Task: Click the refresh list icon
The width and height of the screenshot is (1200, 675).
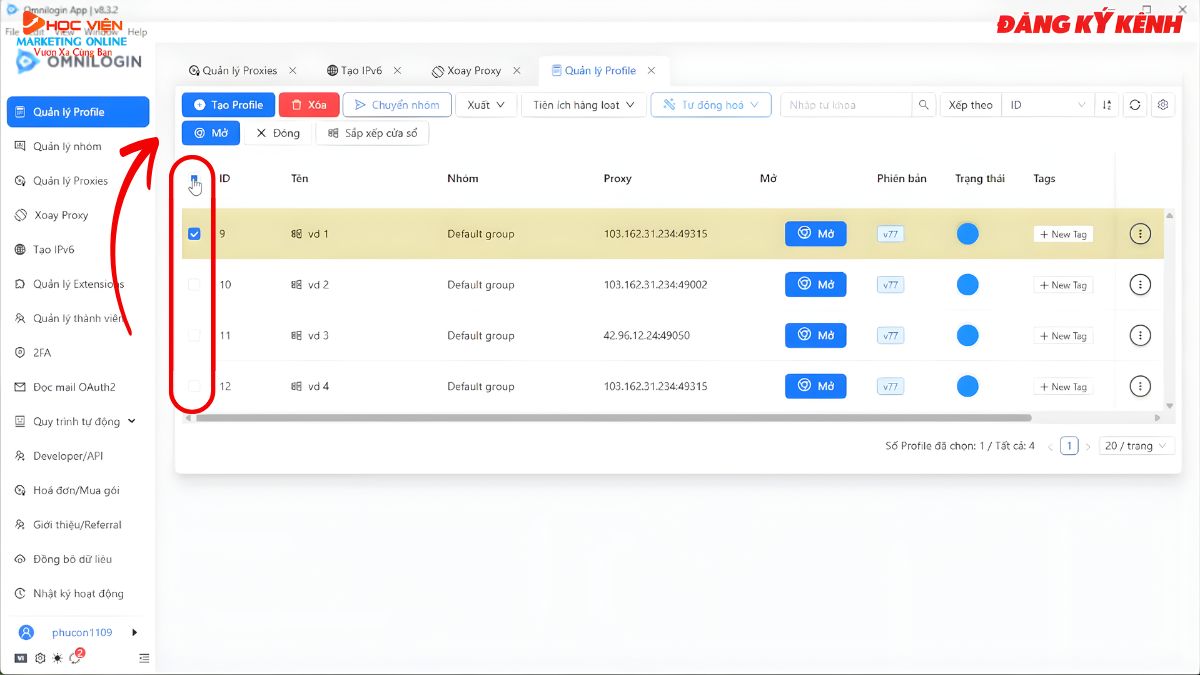Action: click(1134, 105)
